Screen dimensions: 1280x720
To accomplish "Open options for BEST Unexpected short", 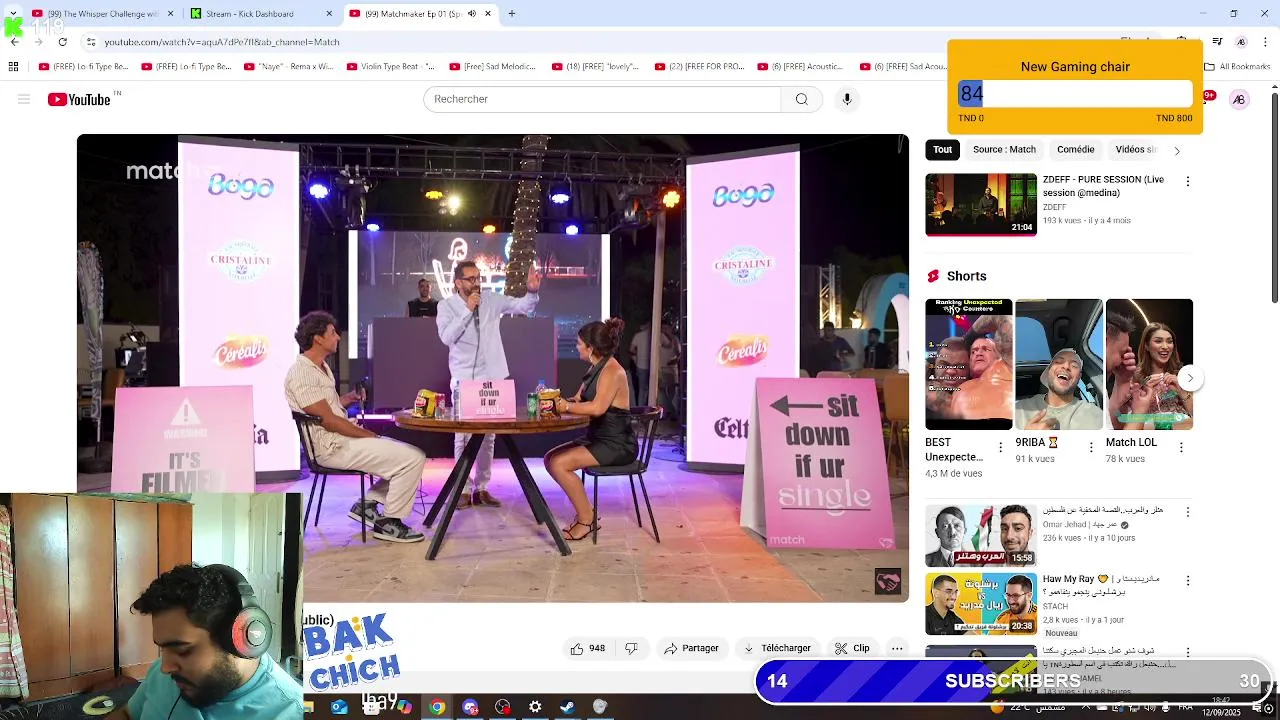I will pyautogui.click(x=1000, y=447).
